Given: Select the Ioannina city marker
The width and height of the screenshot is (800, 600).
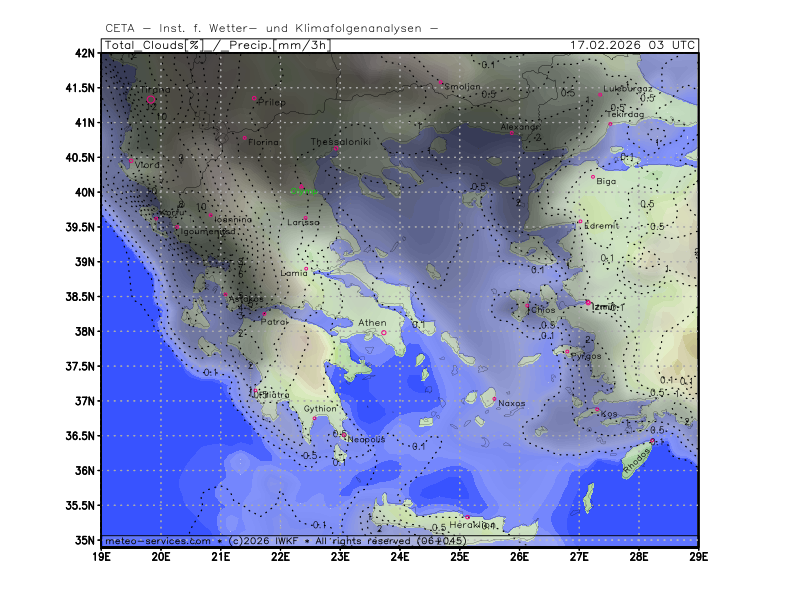Looking at the screenshot, I should (211, 215).
